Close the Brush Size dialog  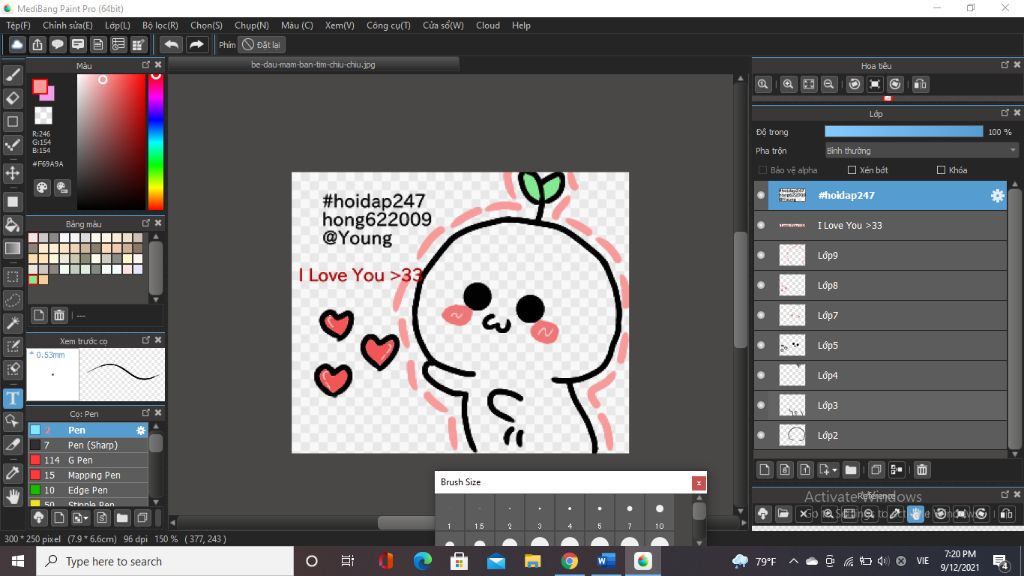pyautogui.click(x=698, y=483)
